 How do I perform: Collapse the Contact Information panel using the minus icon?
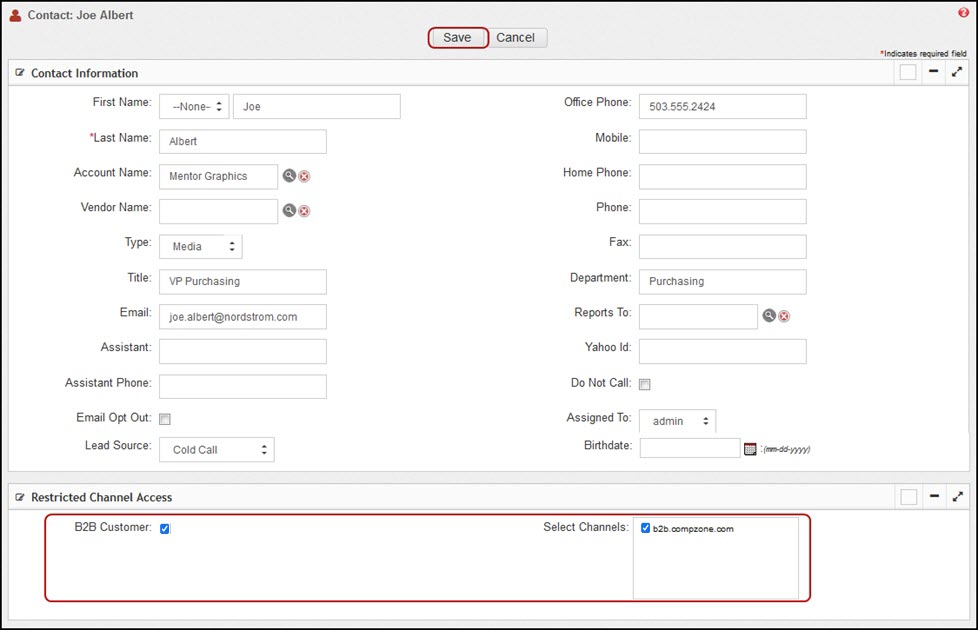tap(933, 72)
